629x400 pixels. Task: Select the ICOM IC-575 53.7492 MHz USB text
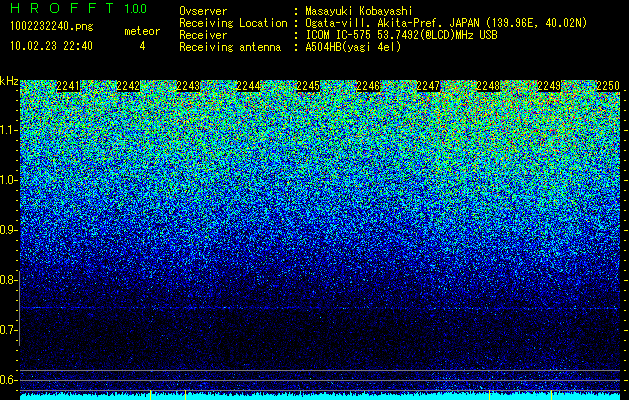point(401,35)
